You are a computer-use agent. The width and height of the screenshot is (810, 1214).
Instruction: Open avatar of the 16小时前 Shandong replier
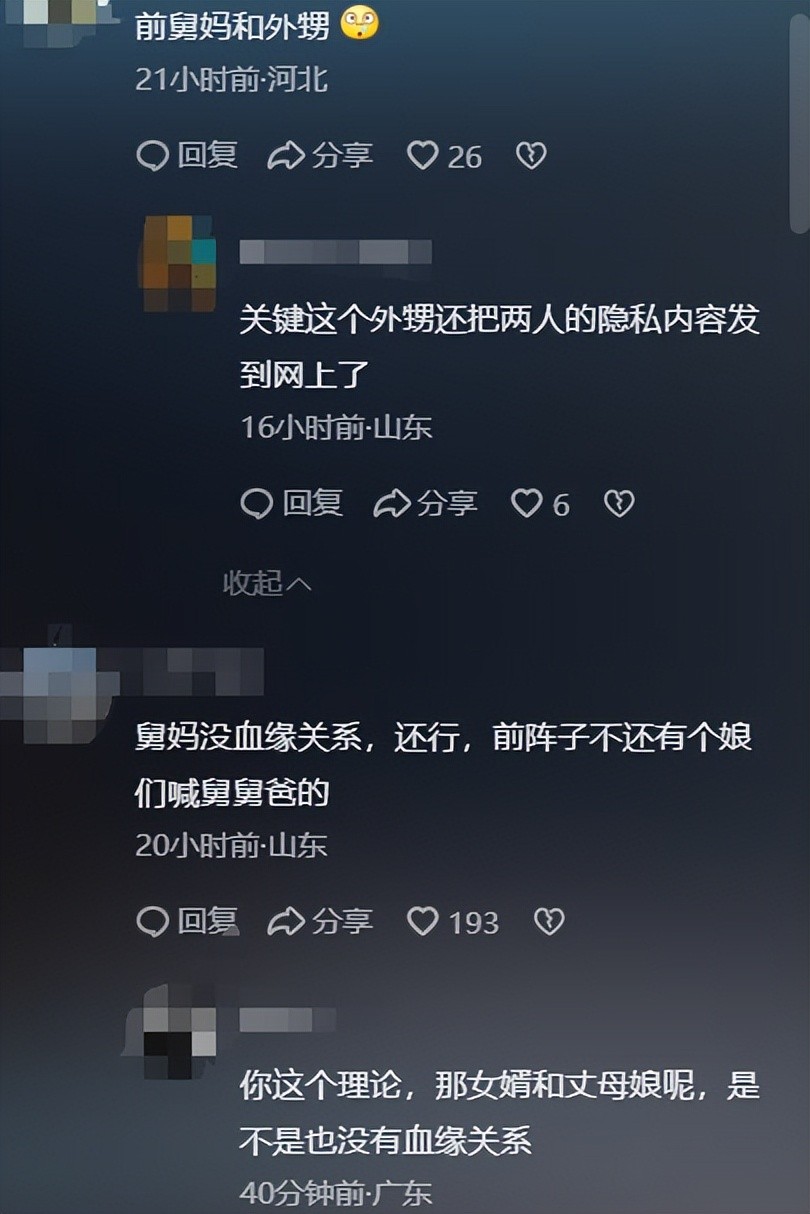coord(180,263)
